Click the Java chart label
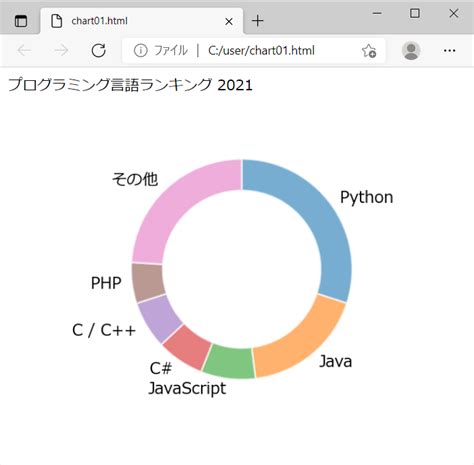This screenshot has height=465, width=474. pos(335,361)
